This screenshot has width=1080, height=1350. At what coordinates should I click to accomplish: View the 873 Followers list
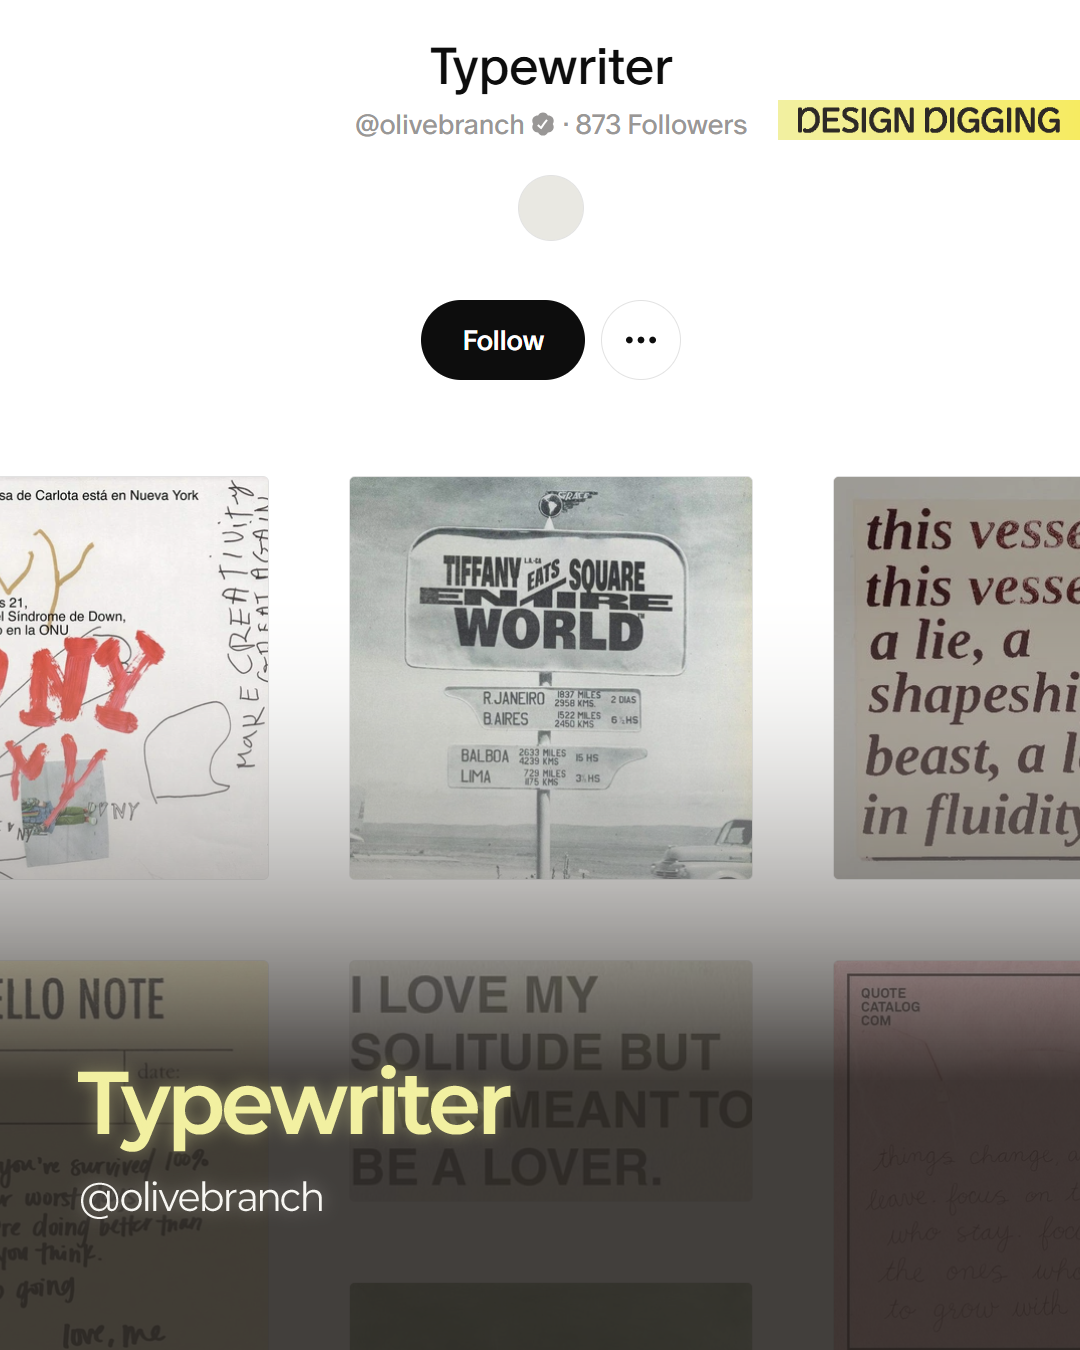(661, 125)
